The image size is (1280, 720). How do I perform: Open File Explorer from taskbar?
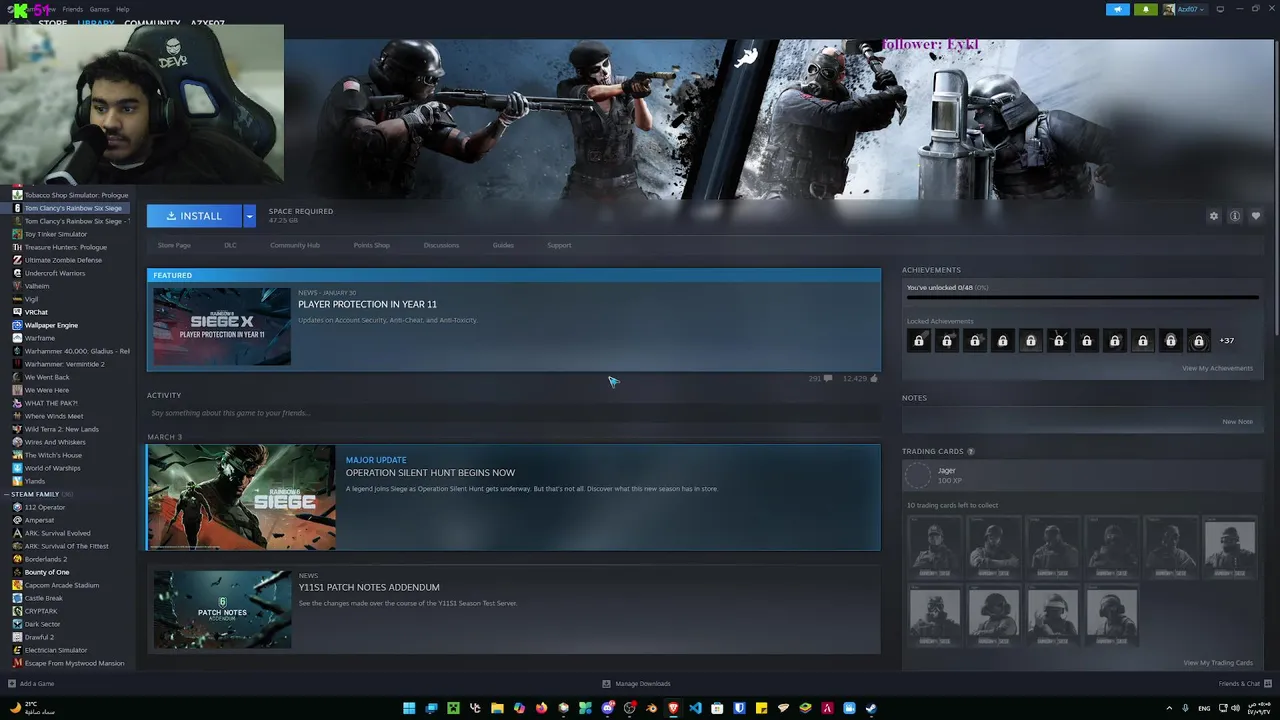497,708
